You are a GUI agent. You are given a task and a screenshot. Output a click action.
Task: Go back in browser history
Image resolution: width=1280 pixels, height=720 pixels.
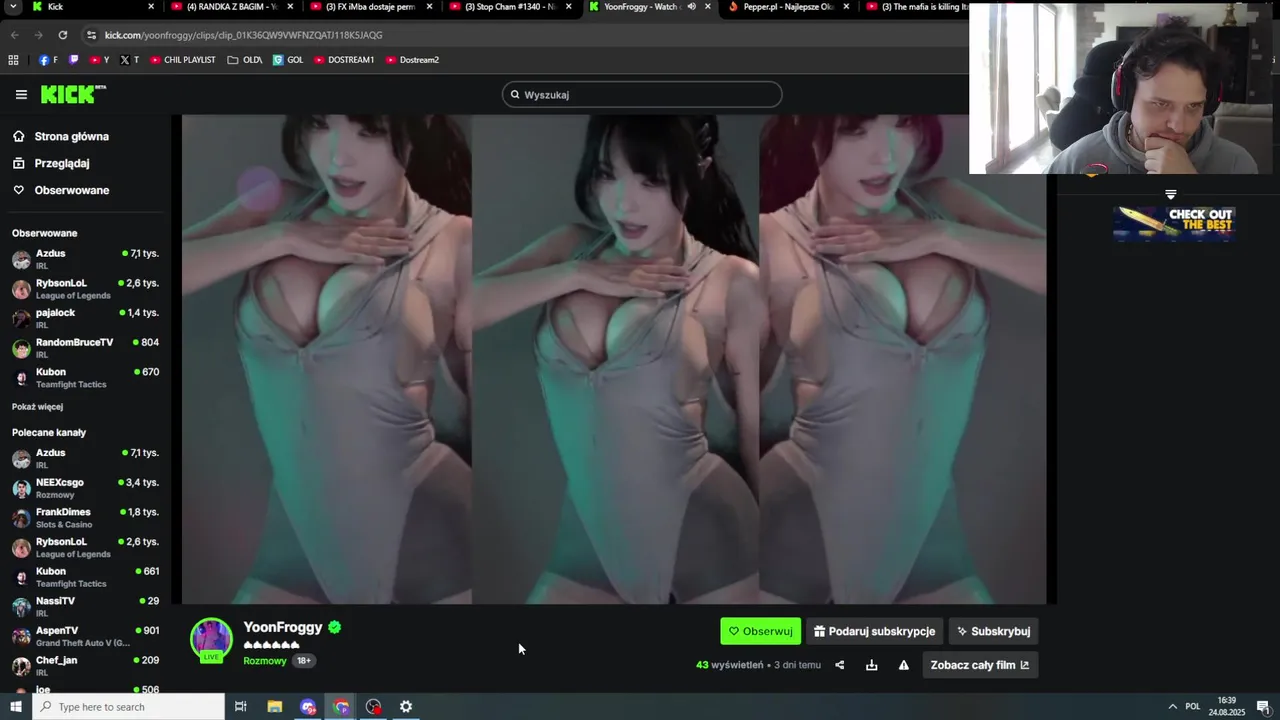click(x=15, y=35)
